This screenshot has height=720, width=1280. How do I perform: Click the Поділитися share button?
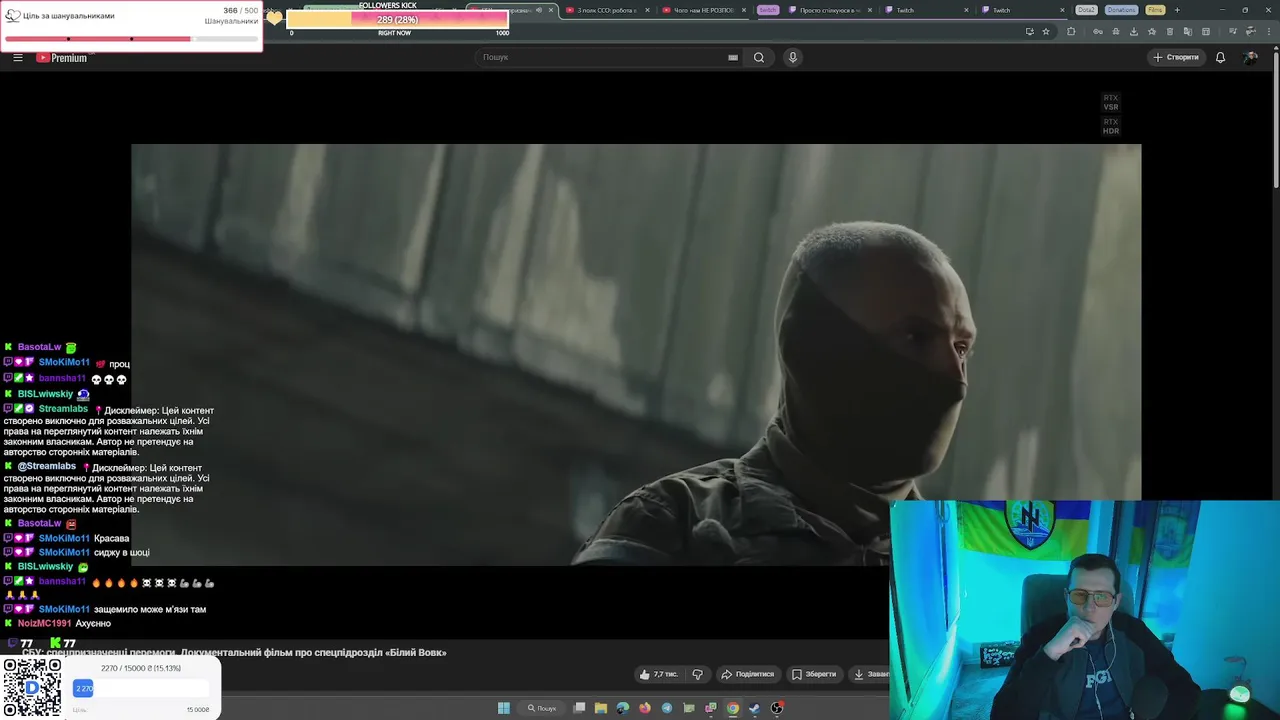pyautogui.click(x=748, y=674)
